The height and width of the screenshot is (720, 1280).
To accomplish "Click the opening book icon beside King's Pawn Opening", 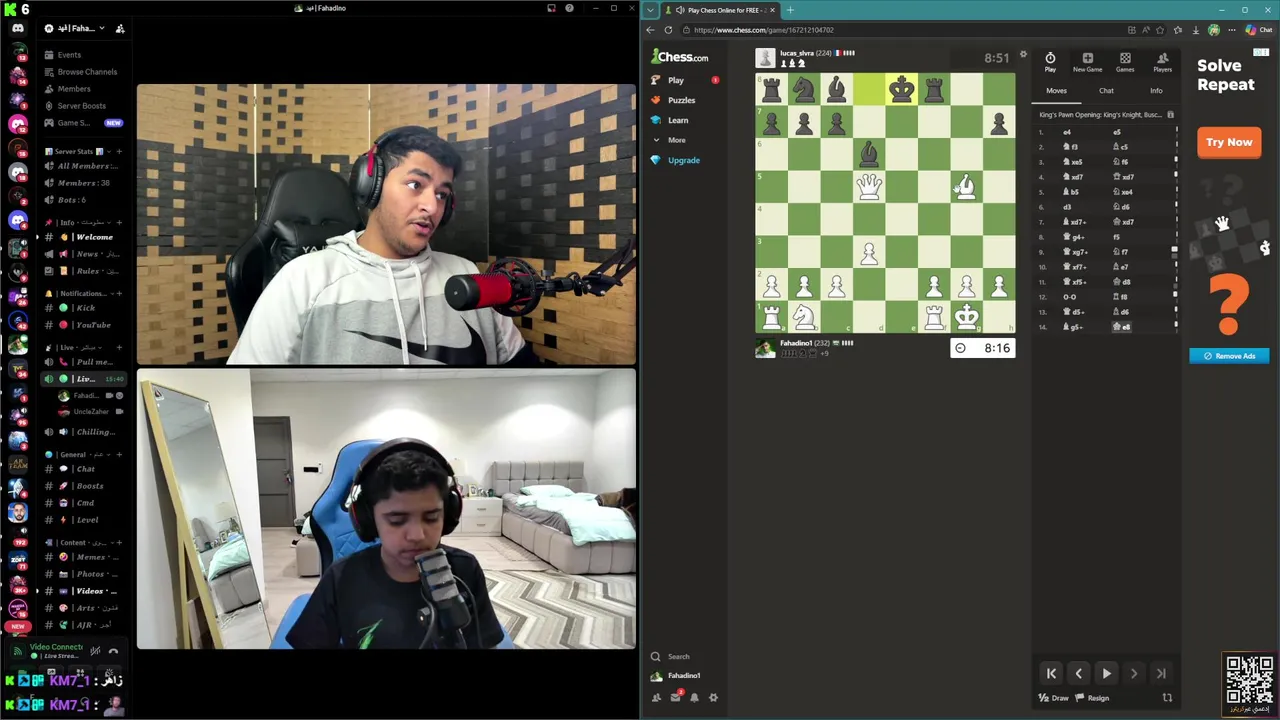I will click(x=1170, y=115).
